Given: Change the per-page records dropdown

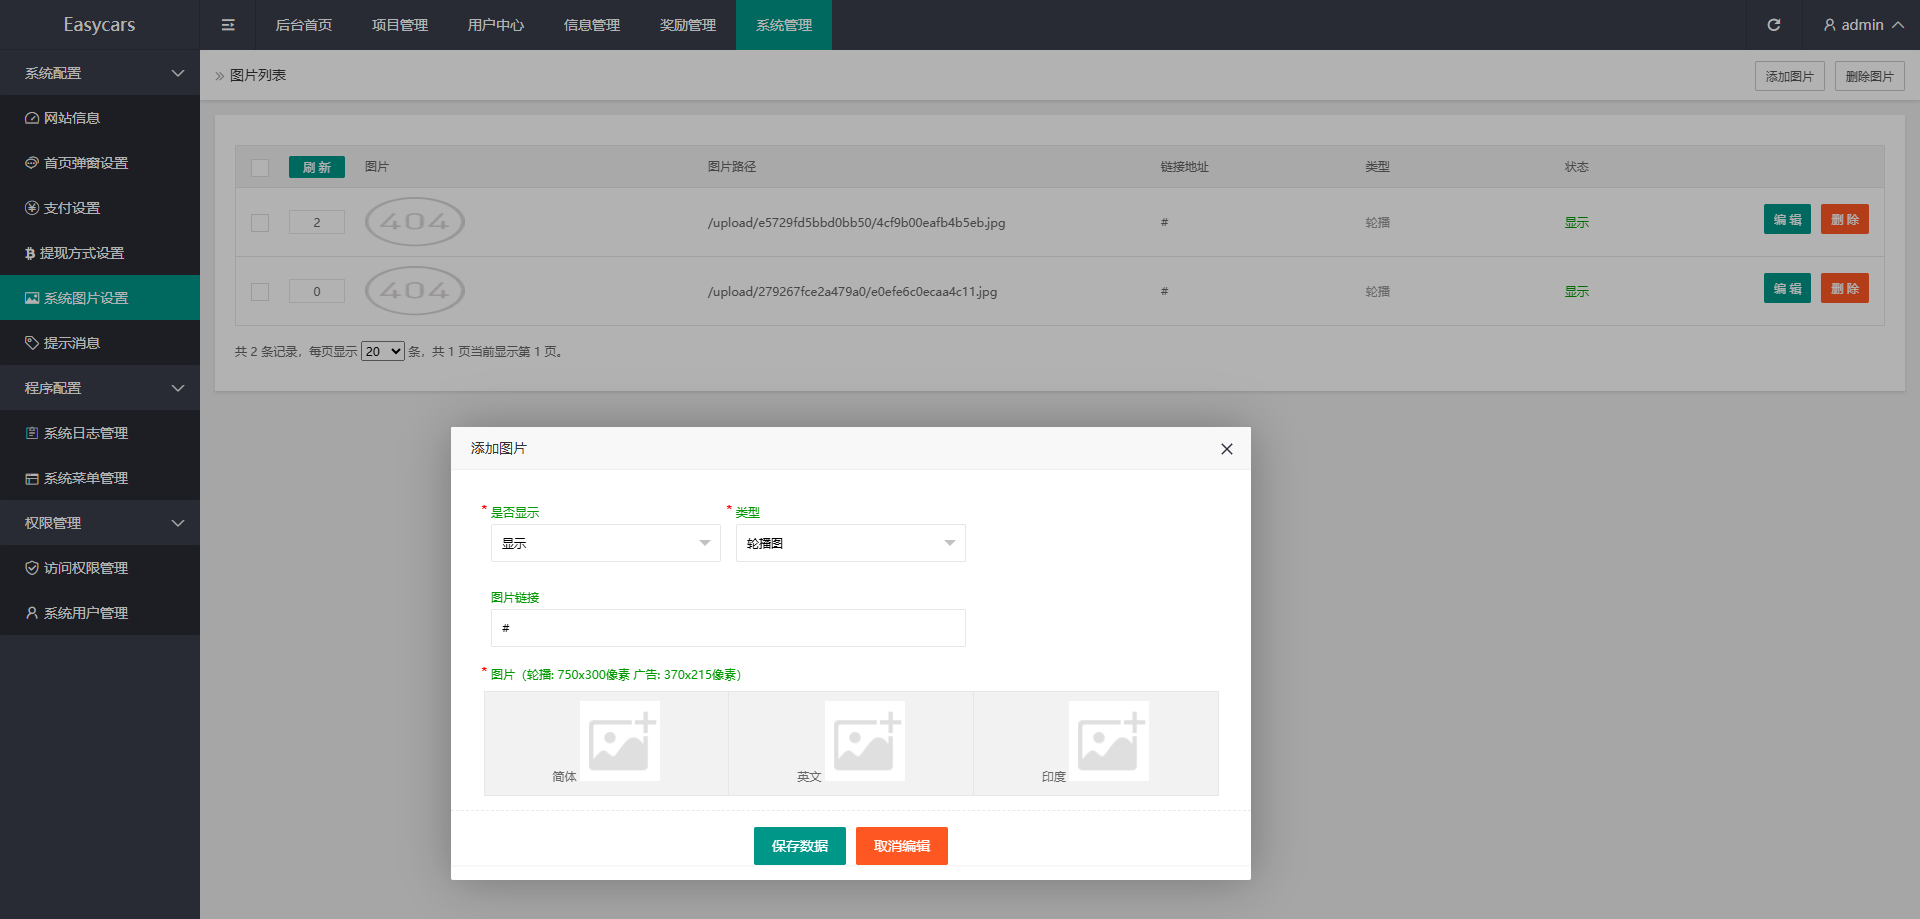Looking at the screenshot, I should (382, 352).
